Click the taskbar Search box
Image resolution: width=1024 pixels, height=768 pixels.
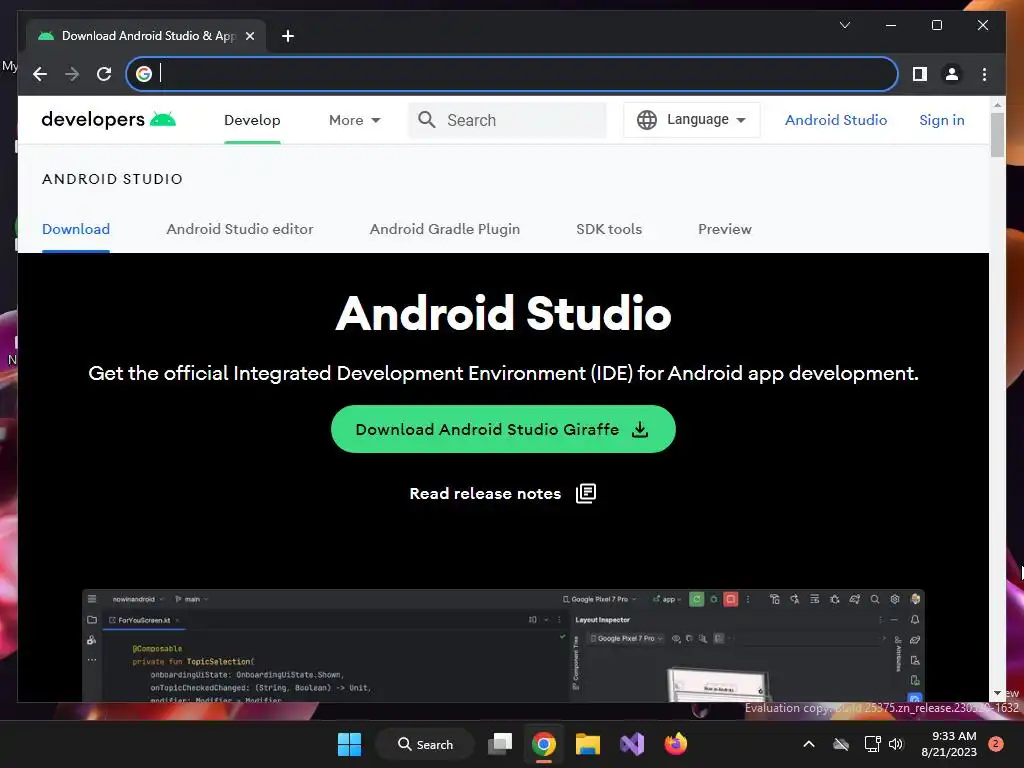[425, 744]
